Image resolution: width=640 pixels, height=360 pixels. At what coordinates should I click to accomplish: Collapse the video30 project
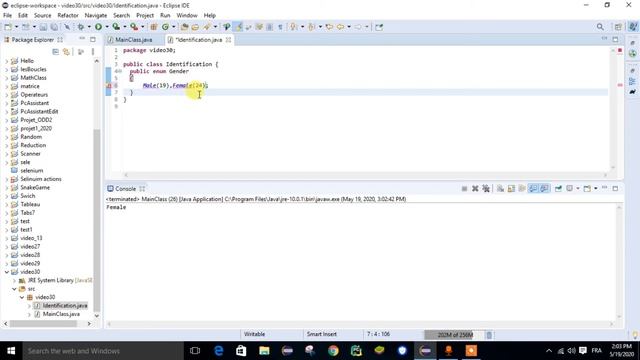[7, 272]
